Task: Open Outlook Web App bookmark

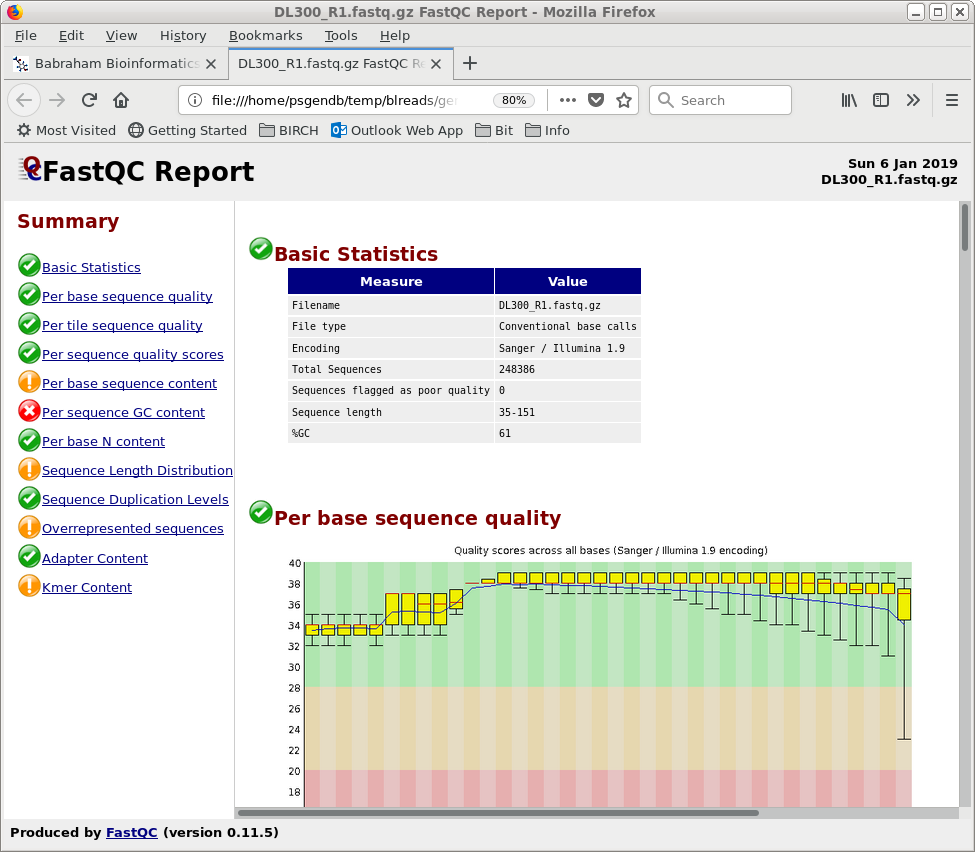Action: tap(397, 130)
